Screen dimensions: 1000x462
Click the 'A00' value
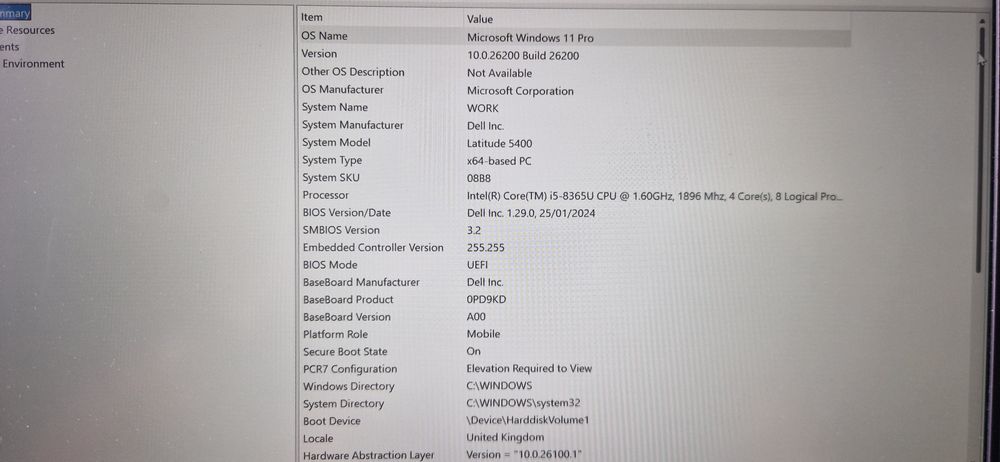pos(476,317)
